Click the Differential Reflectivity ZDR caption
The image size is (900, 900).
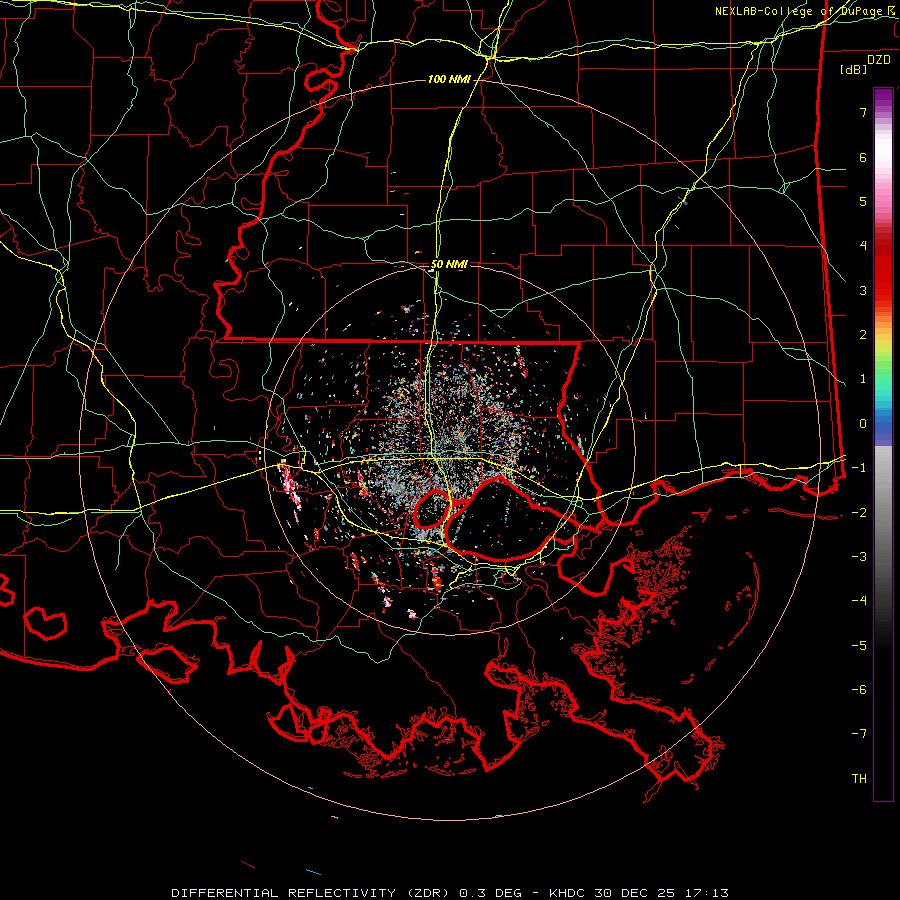pyautogui.click(x=450, y=893)
